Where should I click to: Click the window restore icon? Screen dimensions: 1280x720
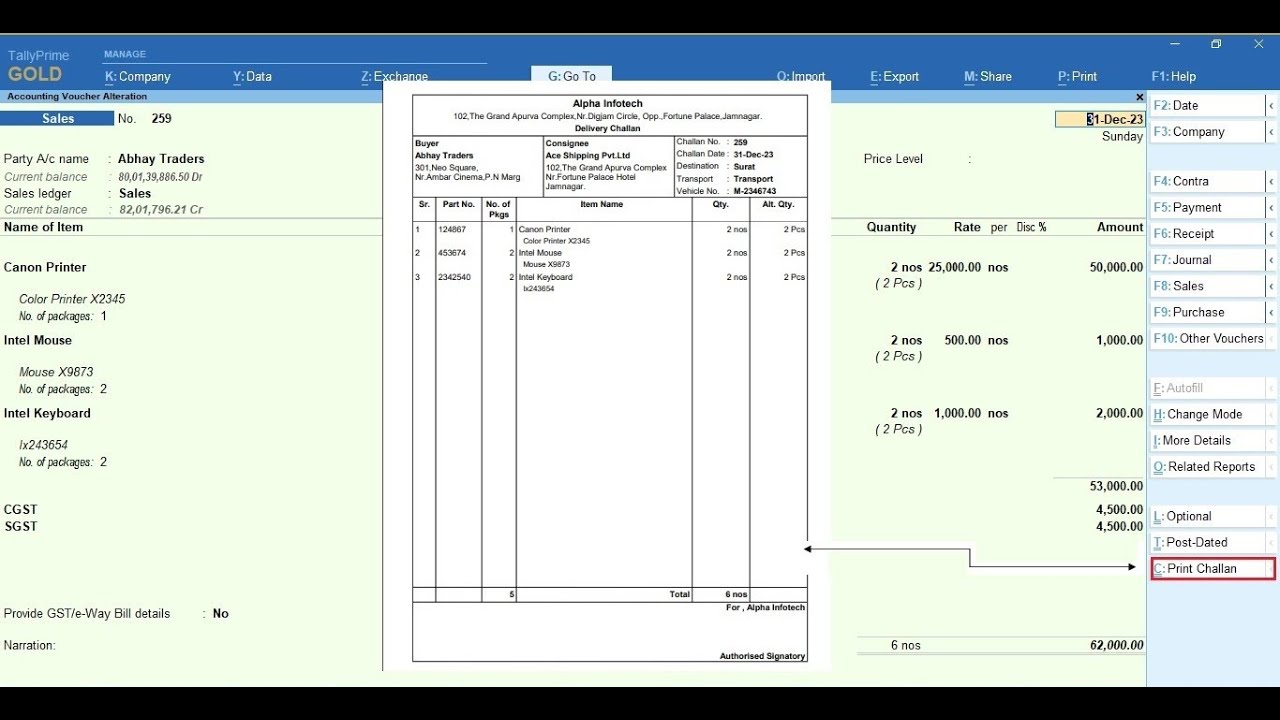pos(1216,44)
